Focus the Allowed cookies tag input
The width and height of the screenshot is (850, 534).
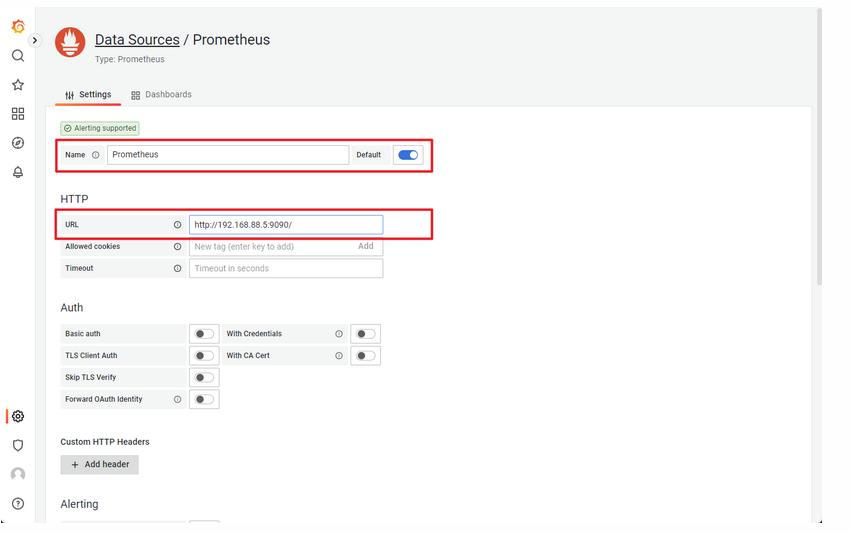pyautogui.click(x=271, y=246)
